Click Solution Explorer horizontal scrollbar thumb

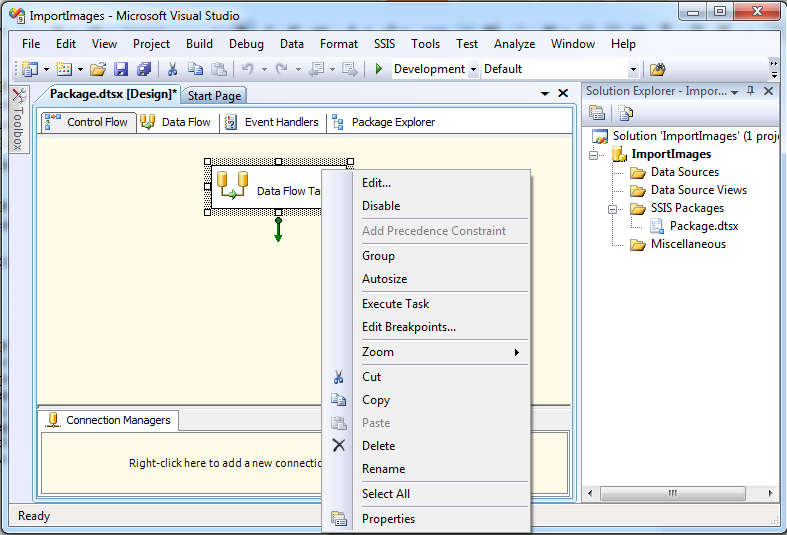pyautogui.click(x=673, y=493)
